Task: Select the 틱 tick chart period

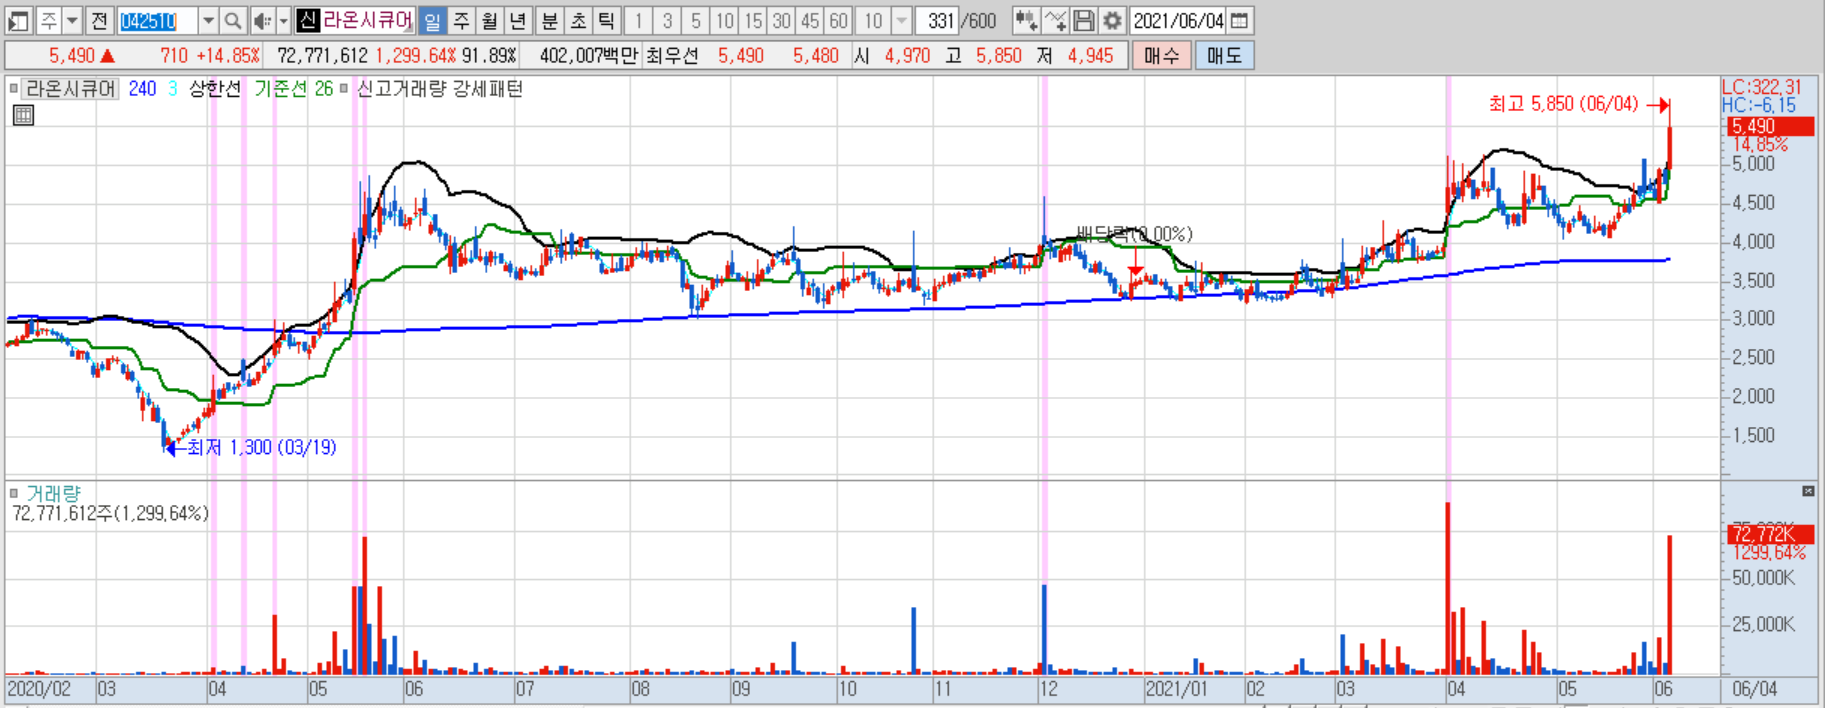Action: (606, 20)
